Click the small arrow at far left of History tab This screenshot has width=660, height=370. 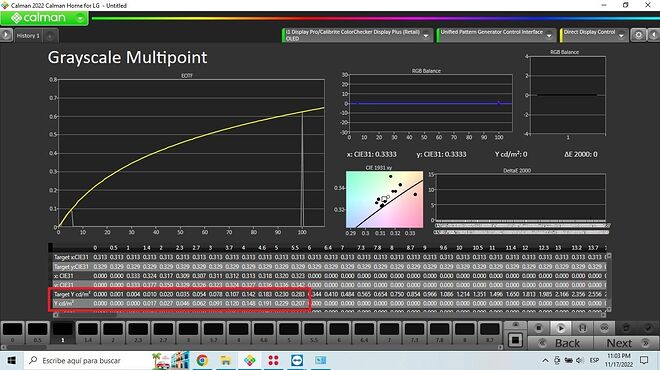pos(6,35)
